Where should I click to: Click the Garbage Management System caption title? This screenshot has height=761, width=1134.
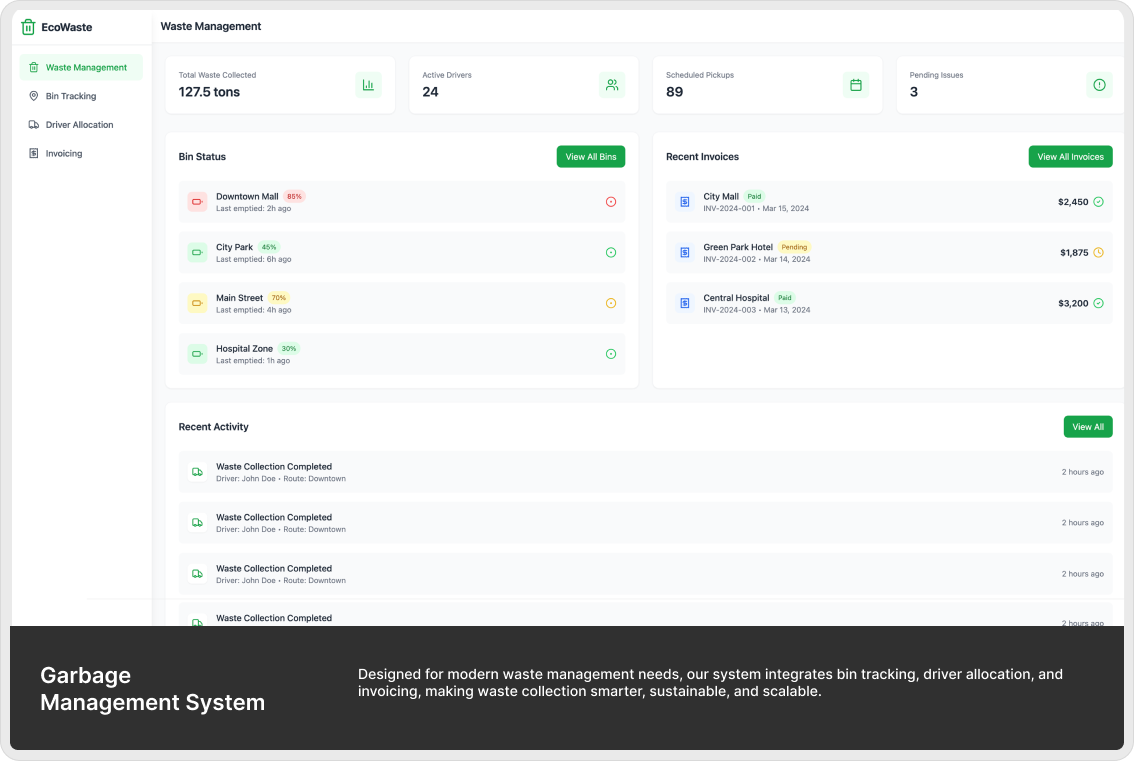coord(153,689)
